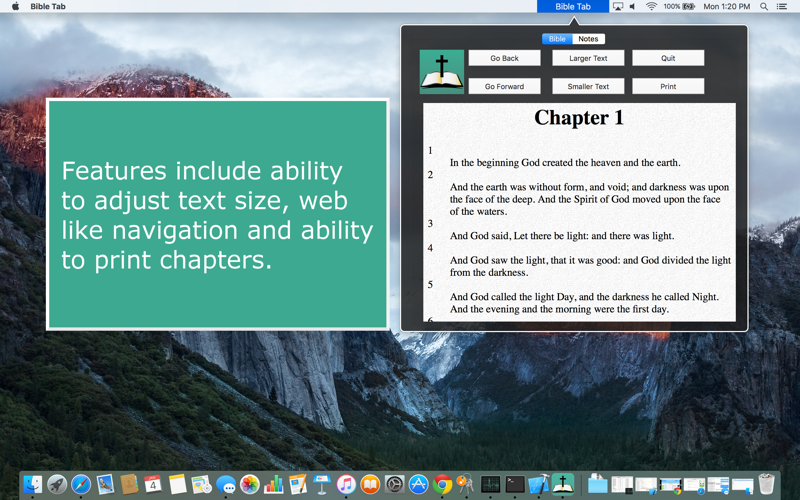Click the Chapter 1 heading text
This screenshot has width=800, height=500.
pyautogui.click(x=579, y=118)
